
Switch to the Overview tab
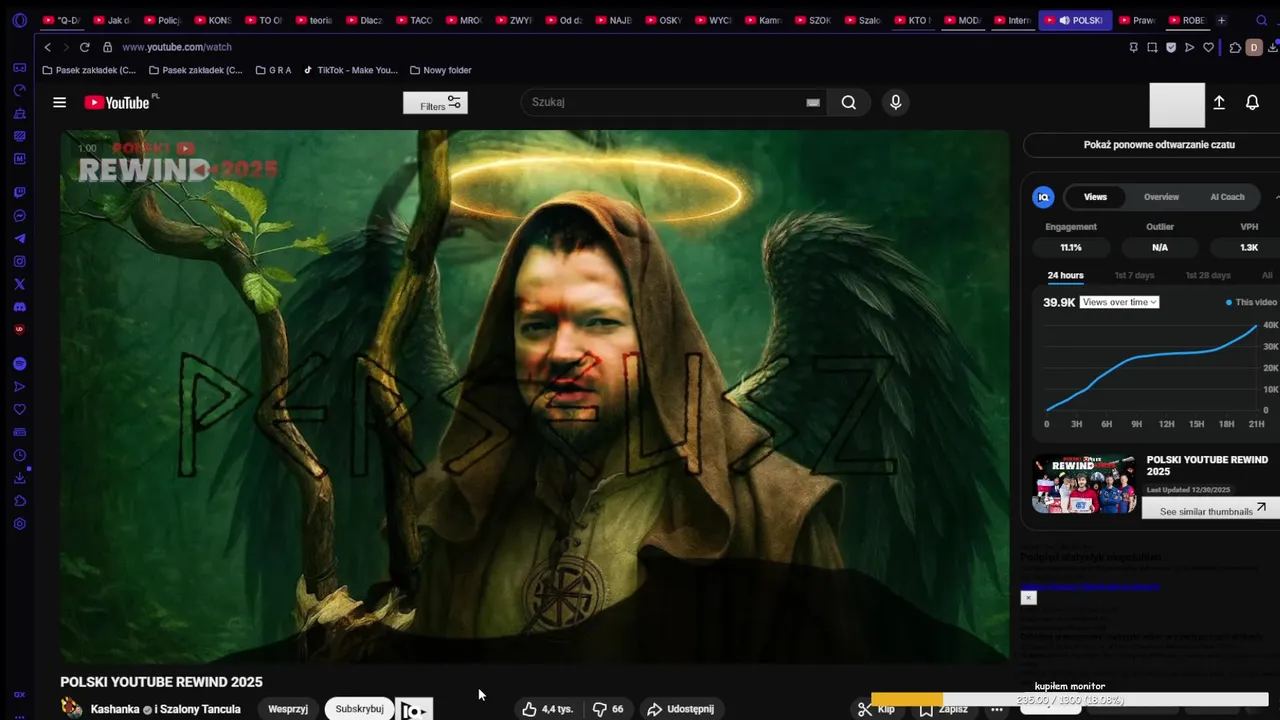1161,197
